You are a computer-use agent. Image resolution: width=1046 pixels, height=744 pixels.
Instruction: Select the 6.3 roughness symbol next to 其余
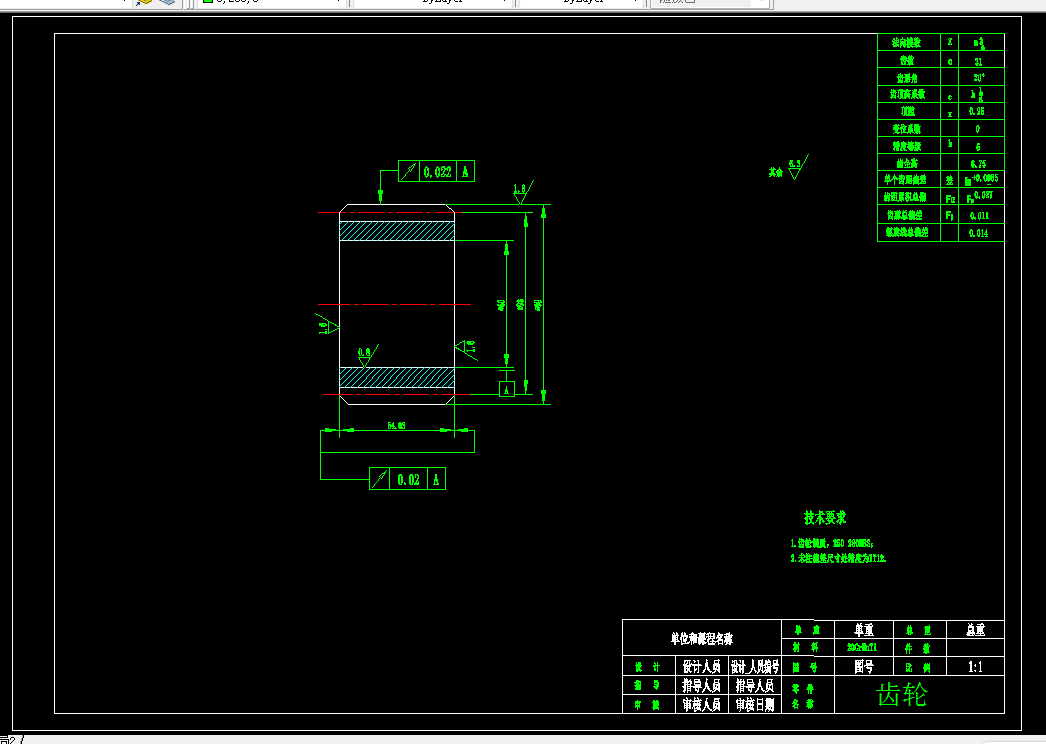point(798,167)
